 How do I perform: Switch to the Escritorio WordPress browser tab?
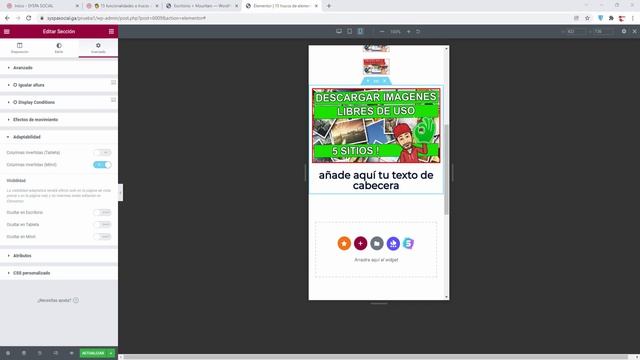(202, 6)
